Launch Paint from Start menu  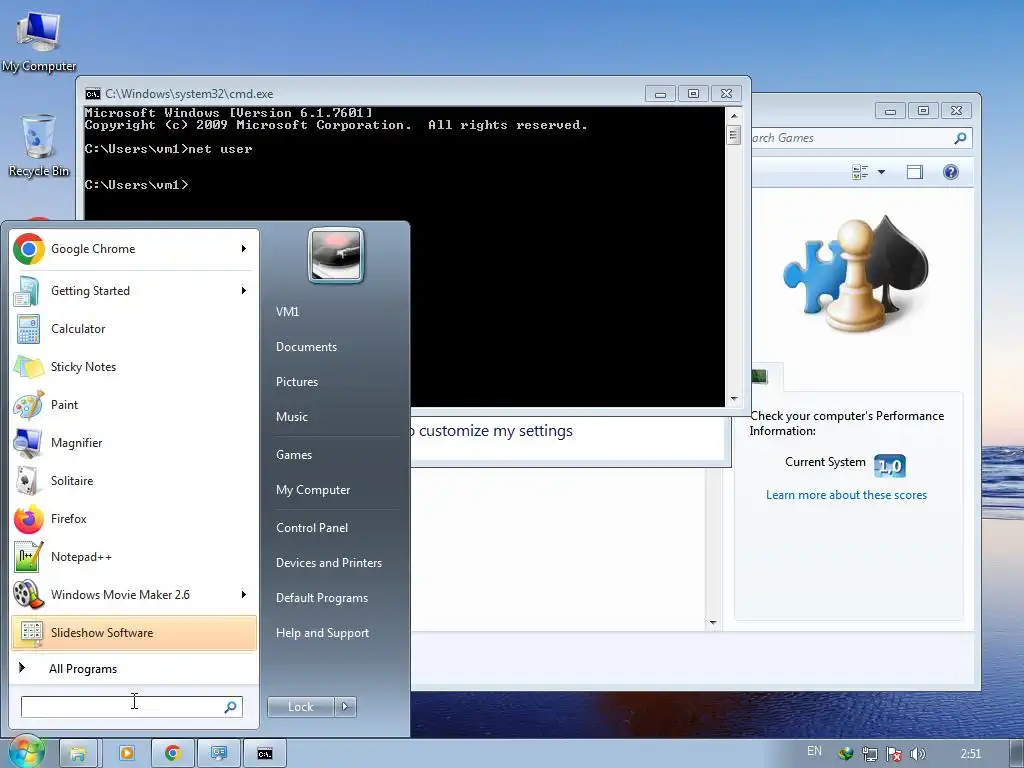click(134, 404)
